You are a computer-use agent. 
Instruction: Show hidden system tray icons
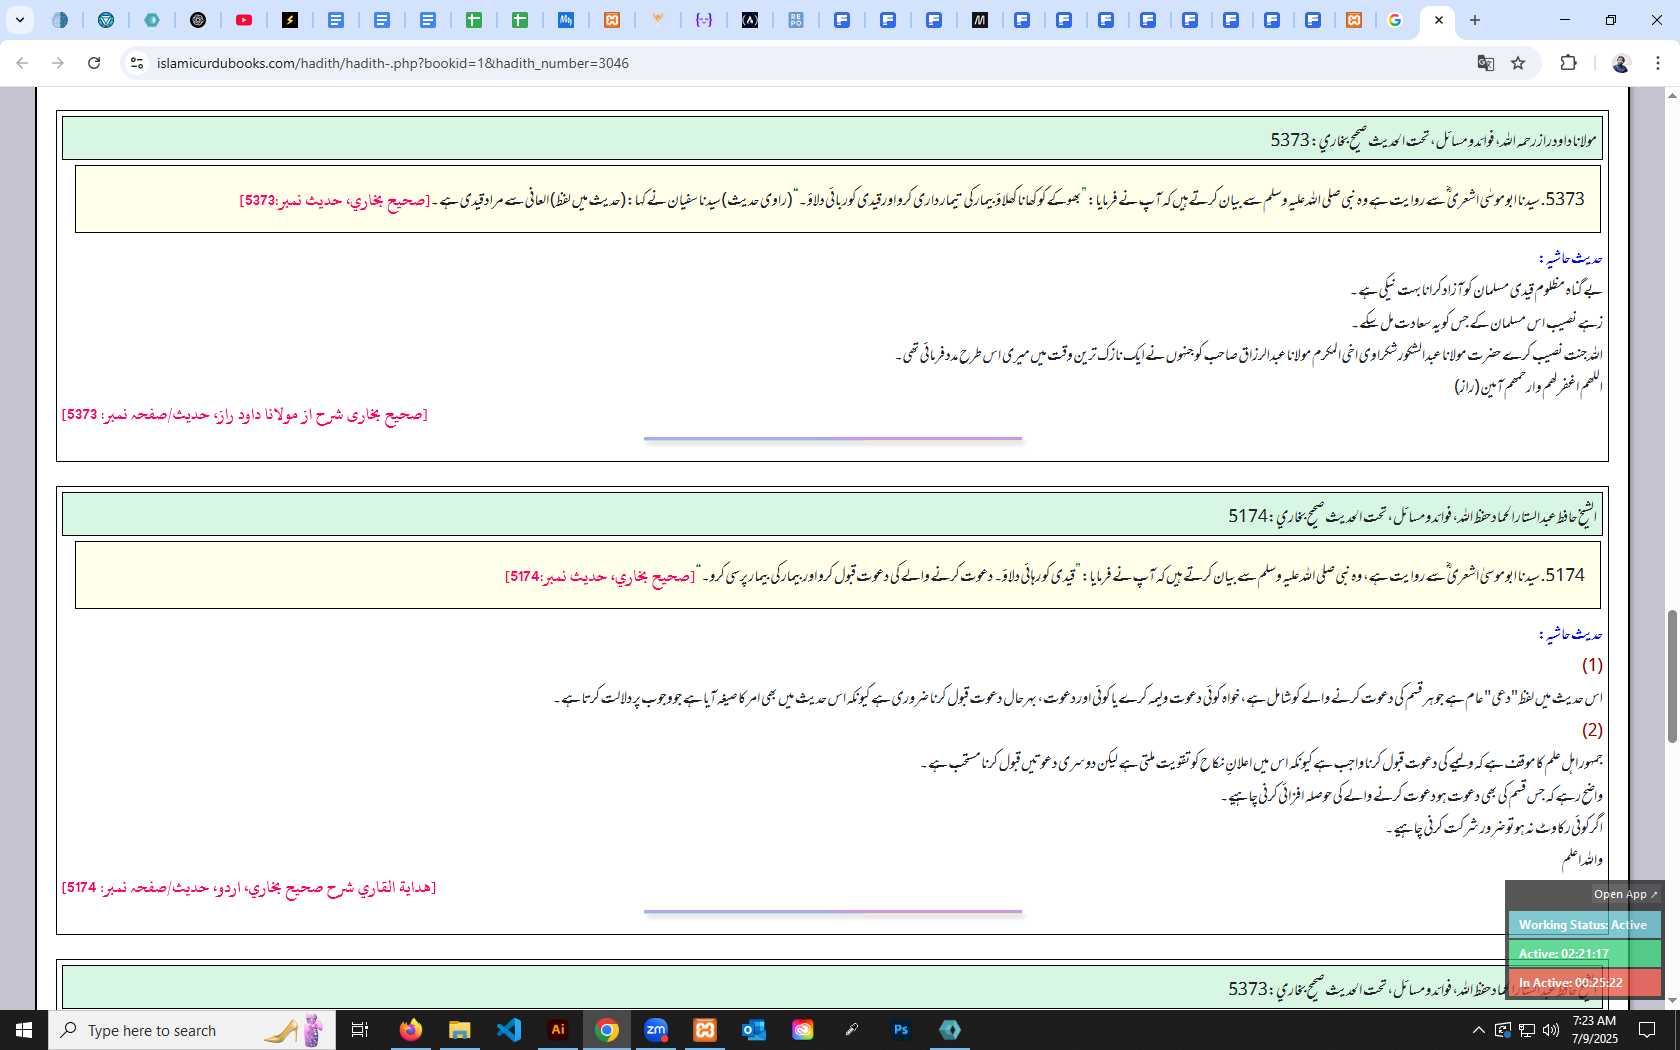coord(1478,1030)
